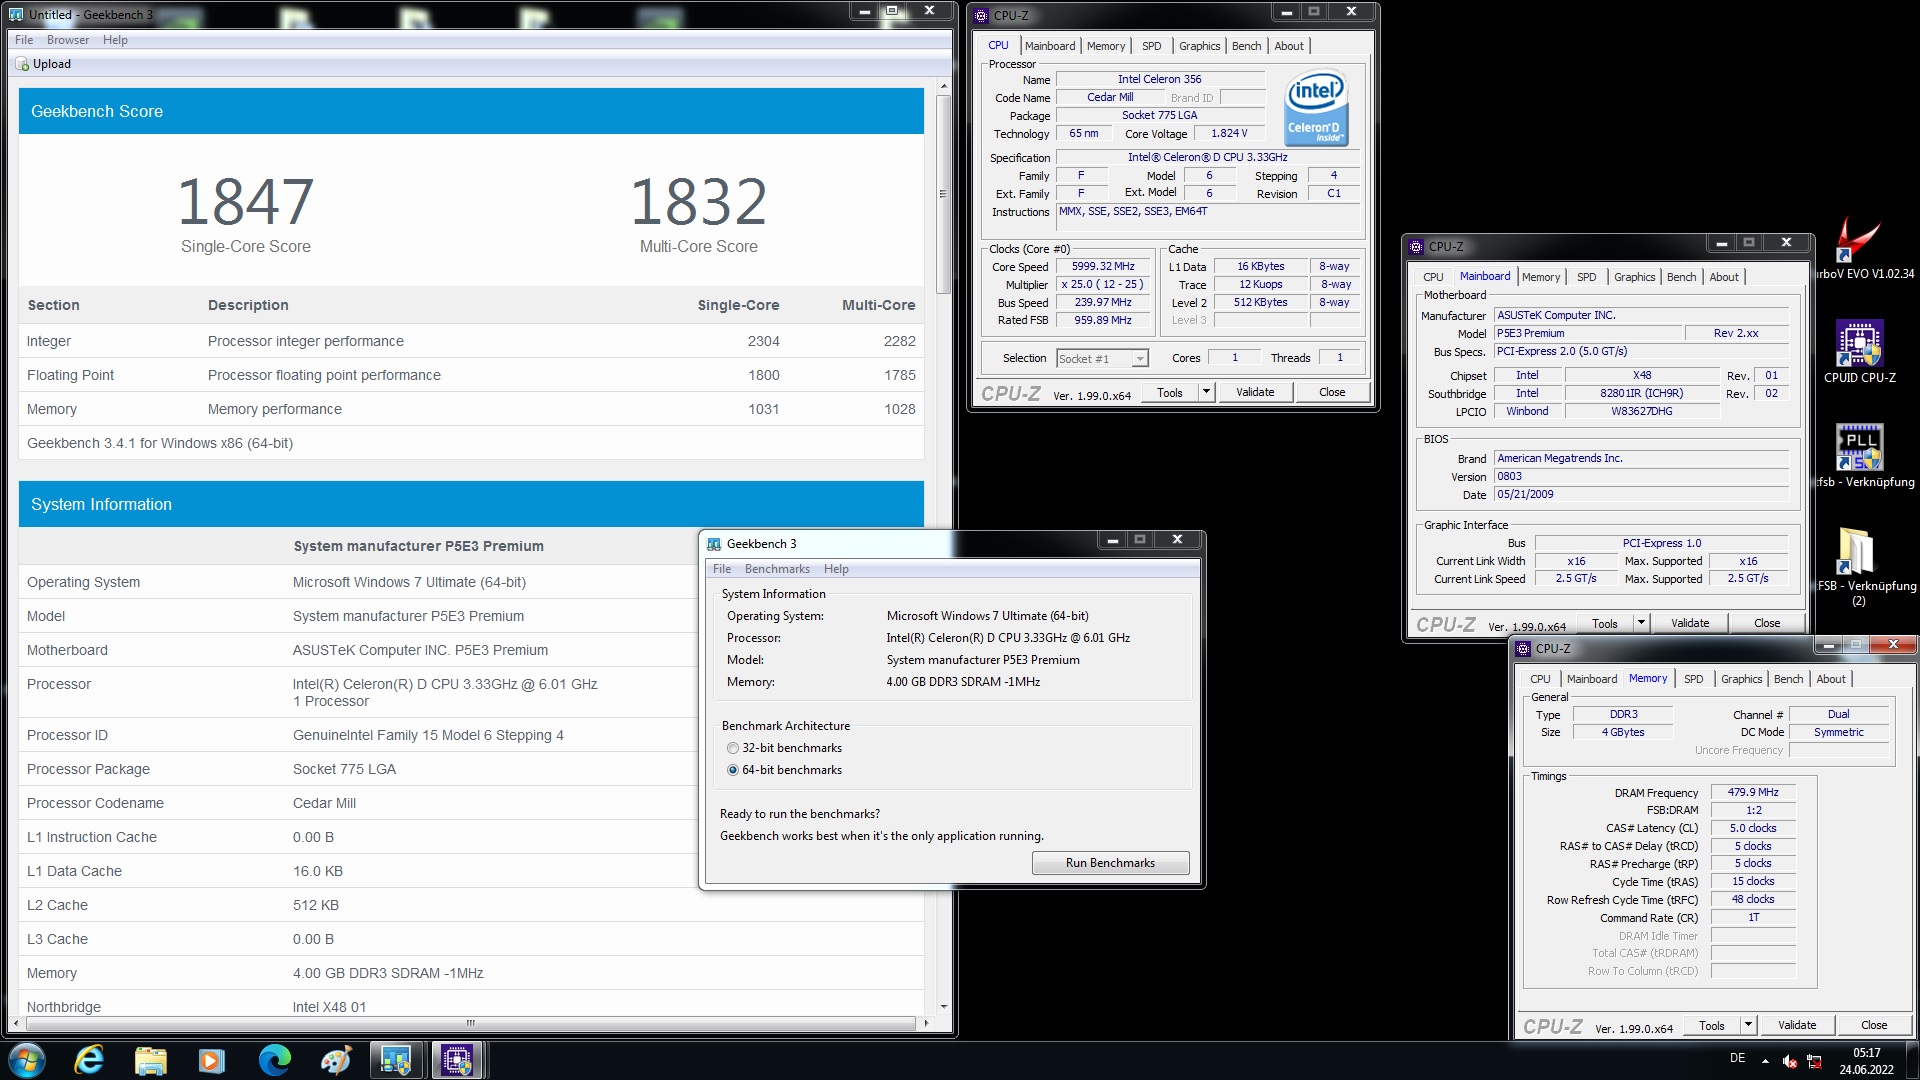Select Mainboard tab in CPU-Z processor window
The height and width of the screenshot is (1080, 1920).
click(1049, 46)
